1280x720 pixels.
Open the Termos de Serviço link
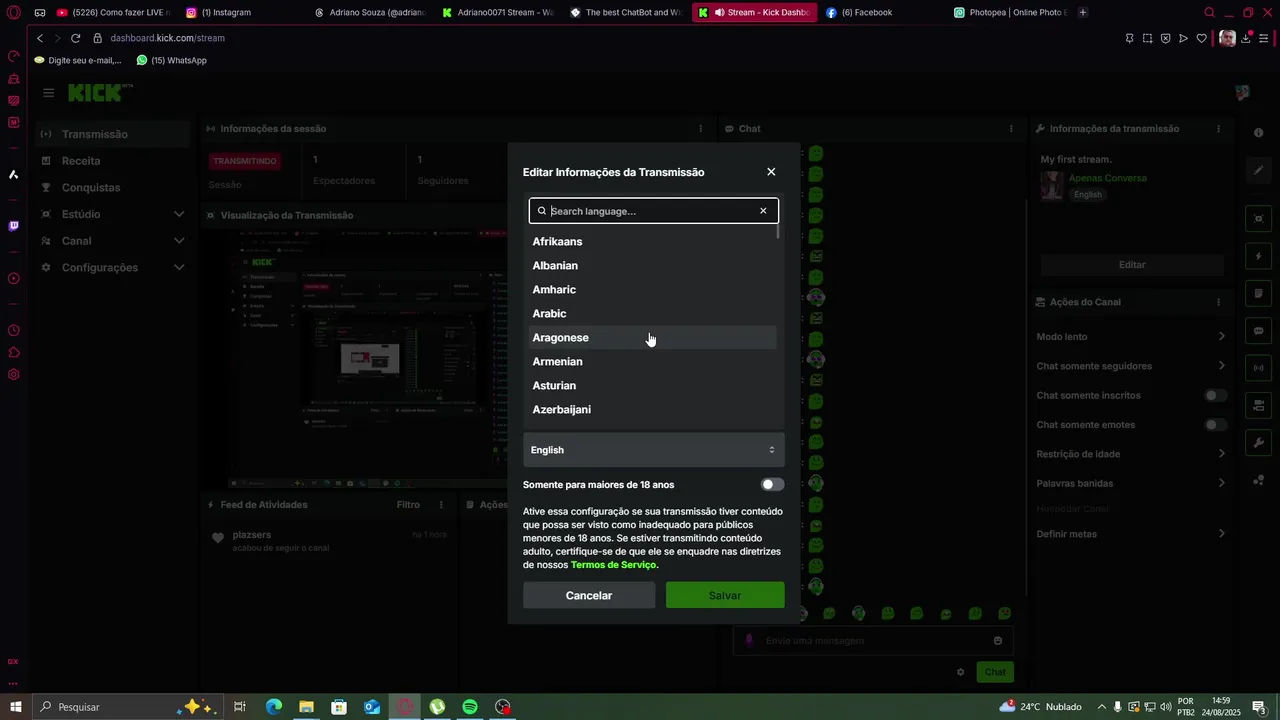point(613,565)
